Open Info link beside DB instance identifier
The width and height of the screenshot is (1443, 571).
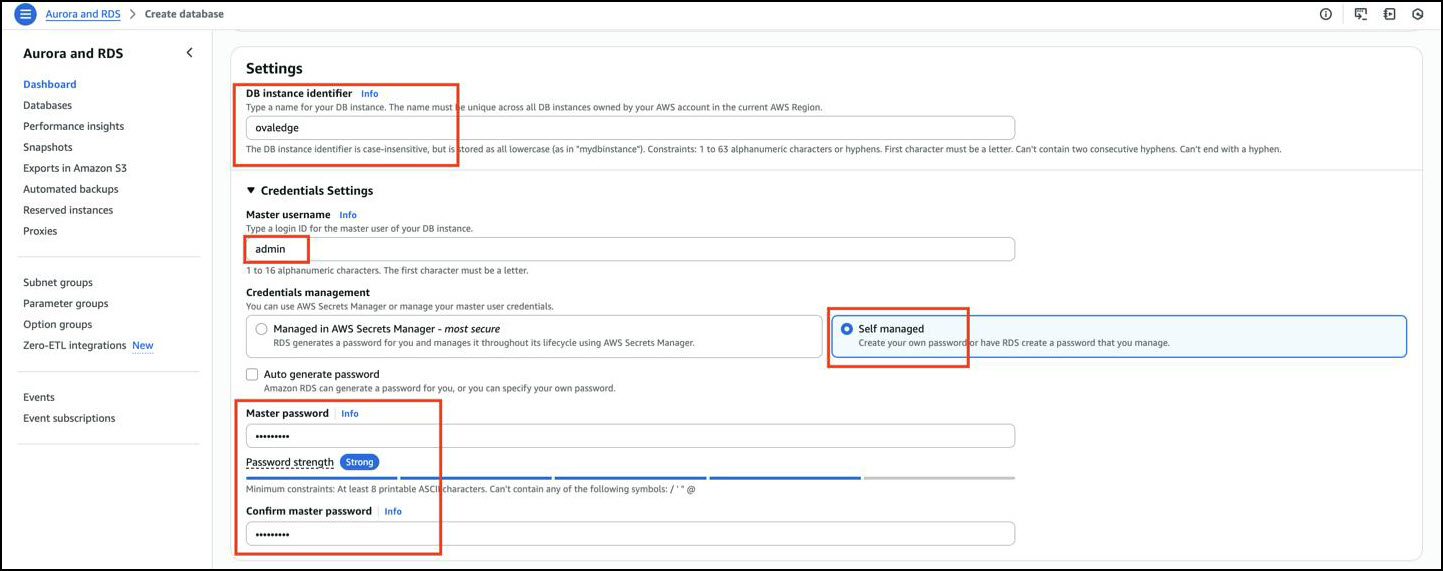[x=369, y=94]
